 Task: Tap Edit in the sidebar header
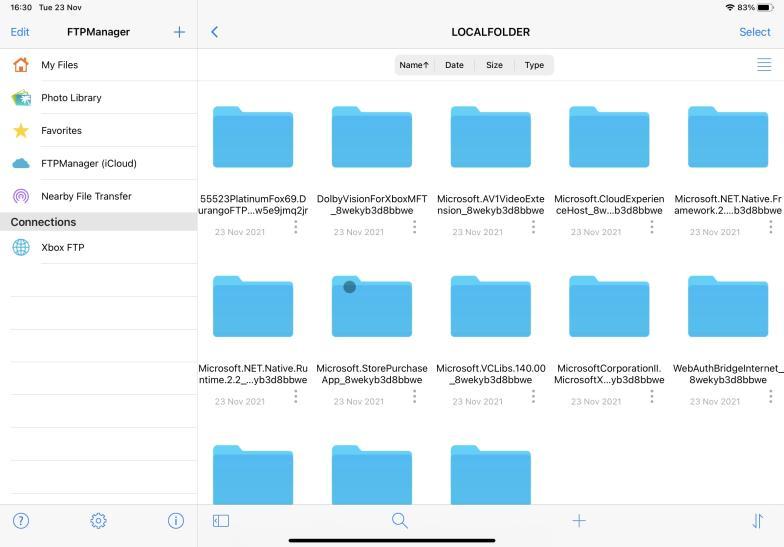point(20,32)
